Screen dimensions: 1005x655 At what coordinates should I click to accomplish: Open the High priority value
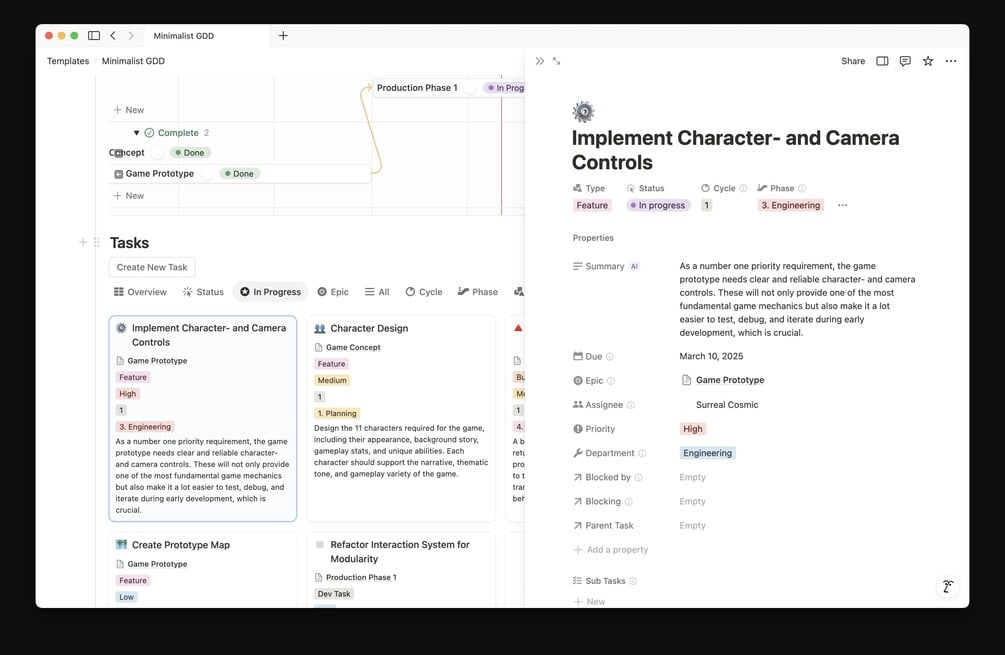pos(693,429)
